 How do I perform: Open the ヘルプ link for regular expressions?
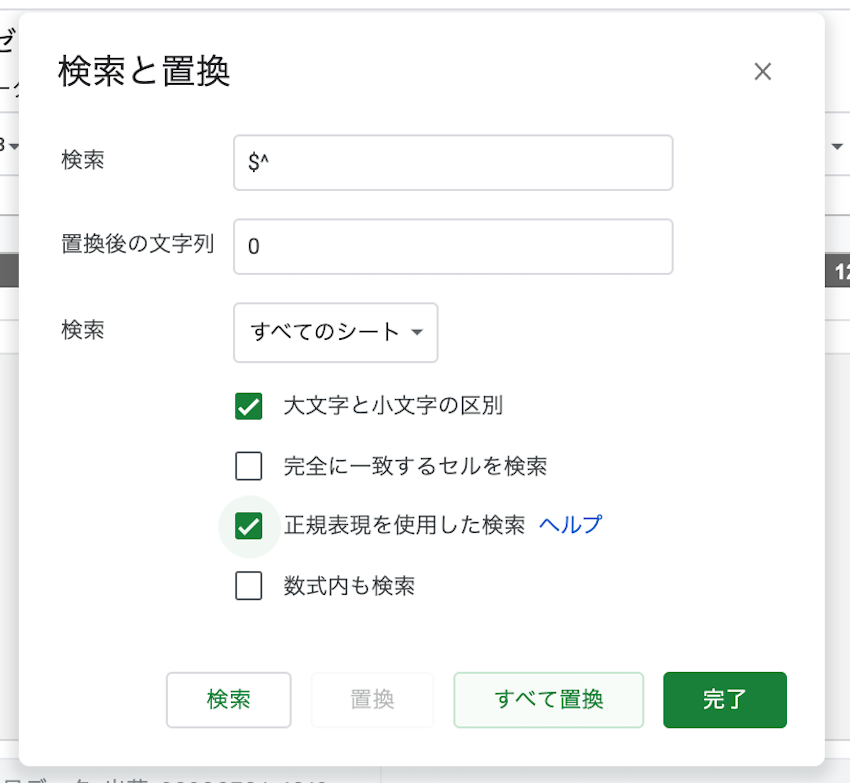coord(570,525)
